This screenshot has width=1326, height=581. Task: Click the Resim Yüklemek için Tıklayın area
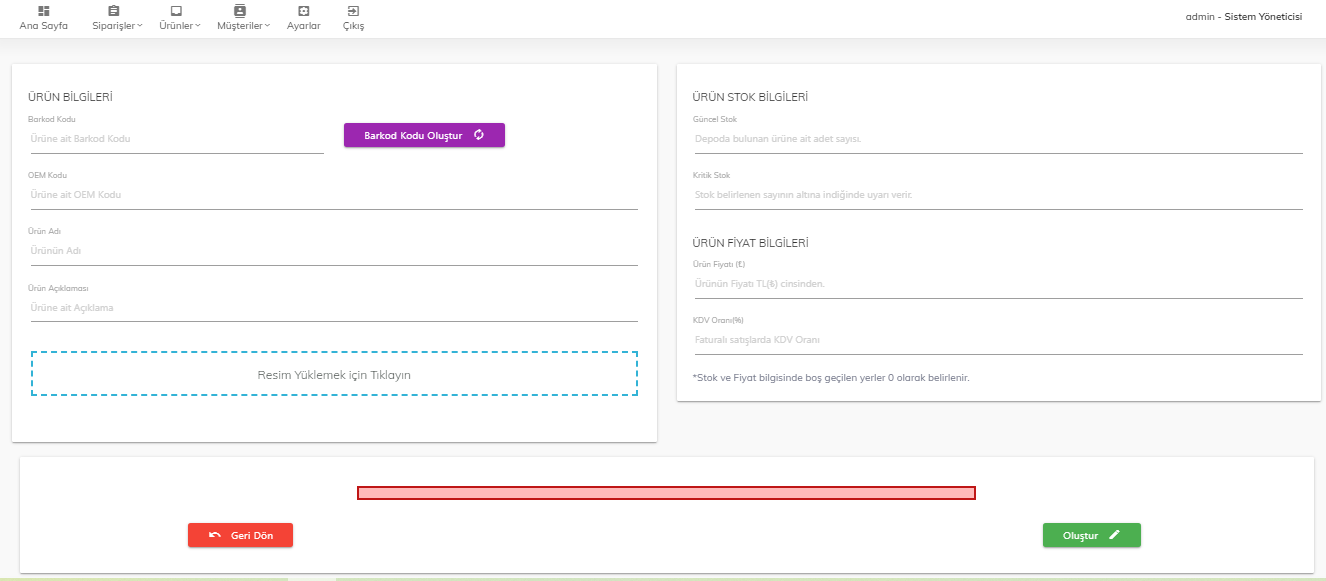coord(334,375)
